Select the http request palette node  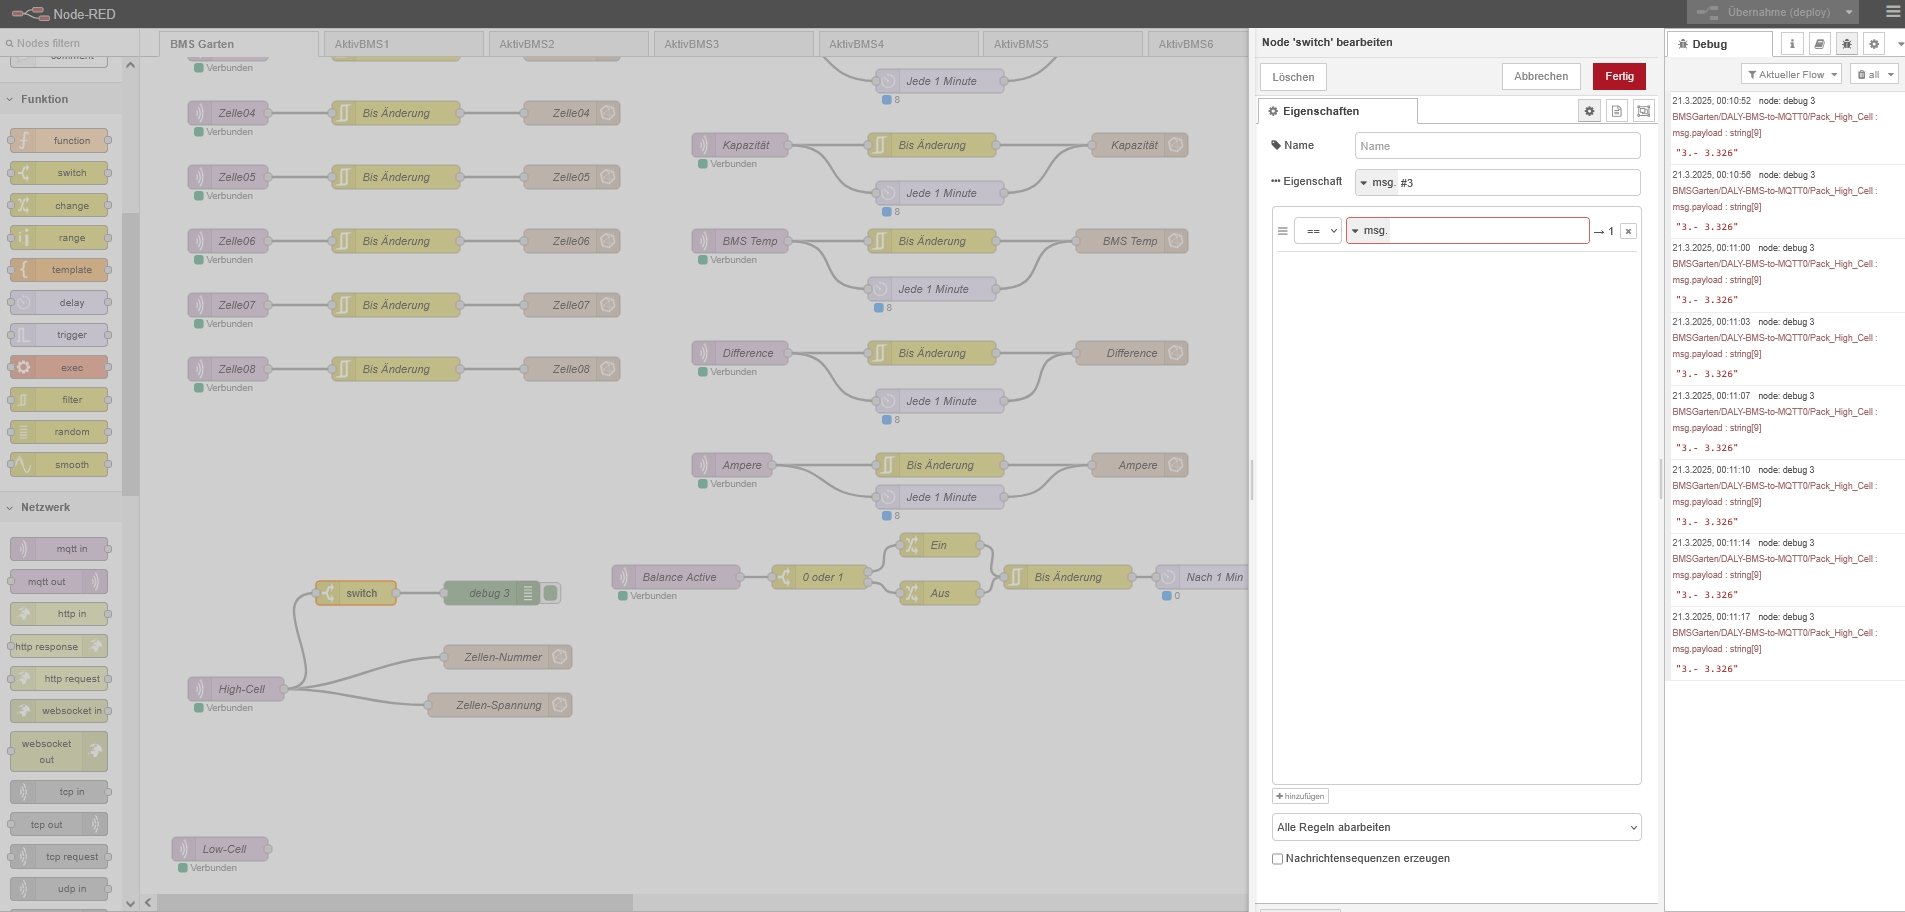59,679
